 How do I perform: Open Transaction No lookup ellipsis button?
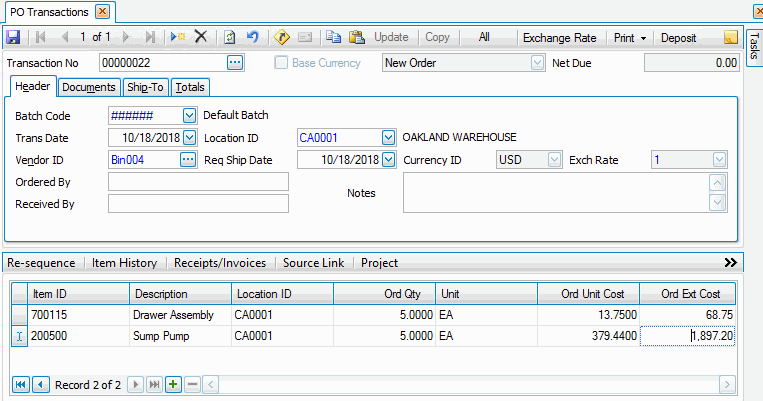pyautogui.click(x=235, y=63)
